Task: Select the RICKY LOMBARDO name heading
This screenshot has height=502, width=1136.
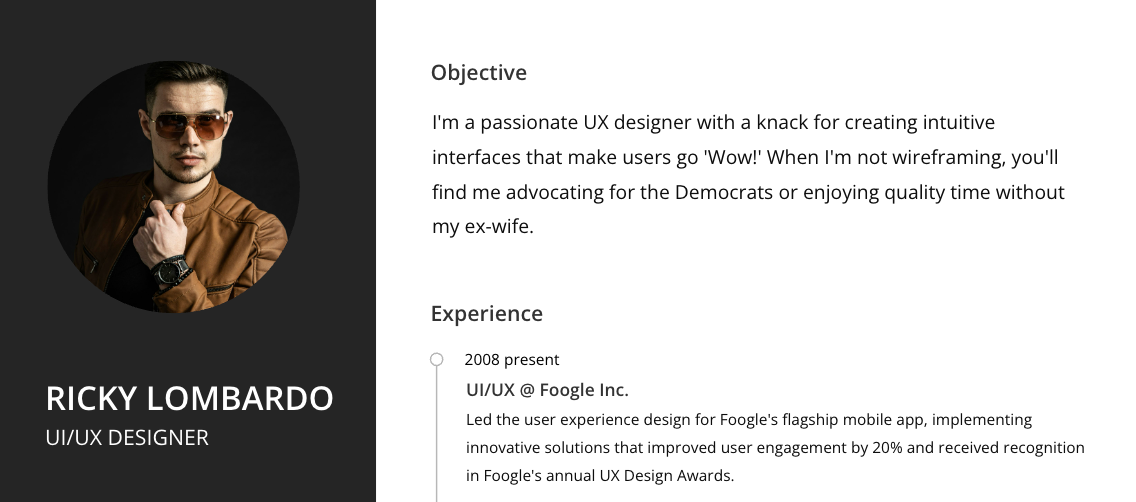Action: click(x=189, y=398)
